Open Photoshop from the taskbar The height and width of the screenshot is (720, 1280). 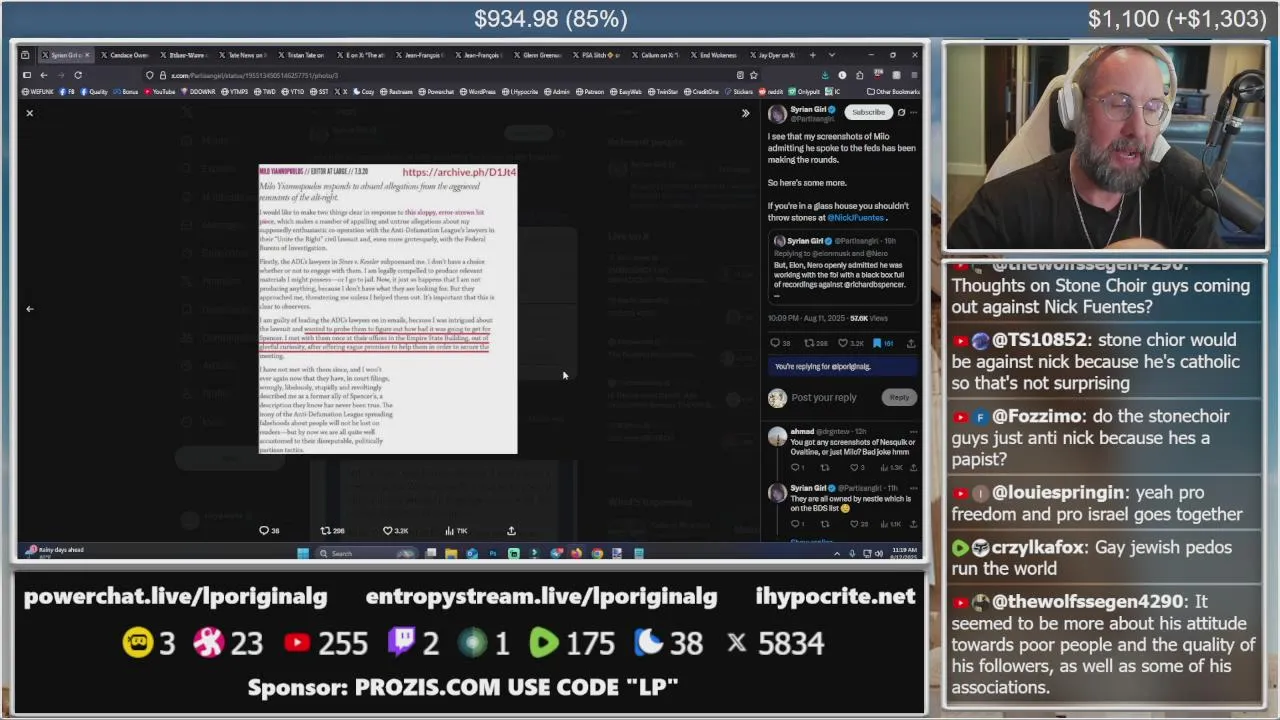pyautogui.click(x=492, y=553)
